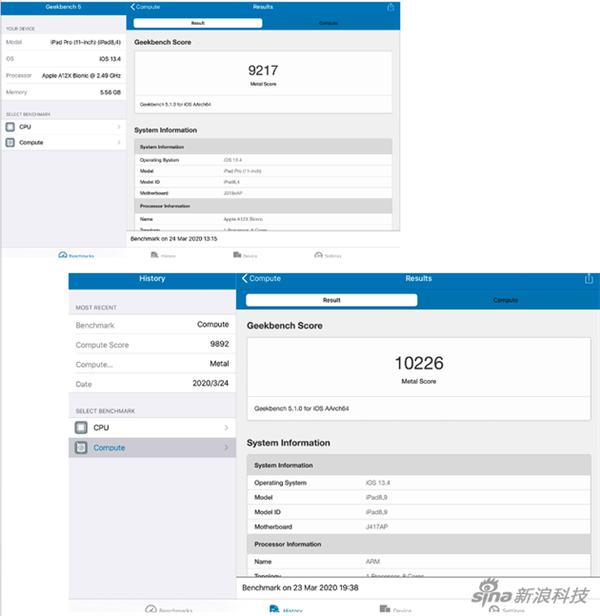This screenshot has width=600, height=616.
Task: Tap share icon in lower Results window
Action: tap(589, 279)
